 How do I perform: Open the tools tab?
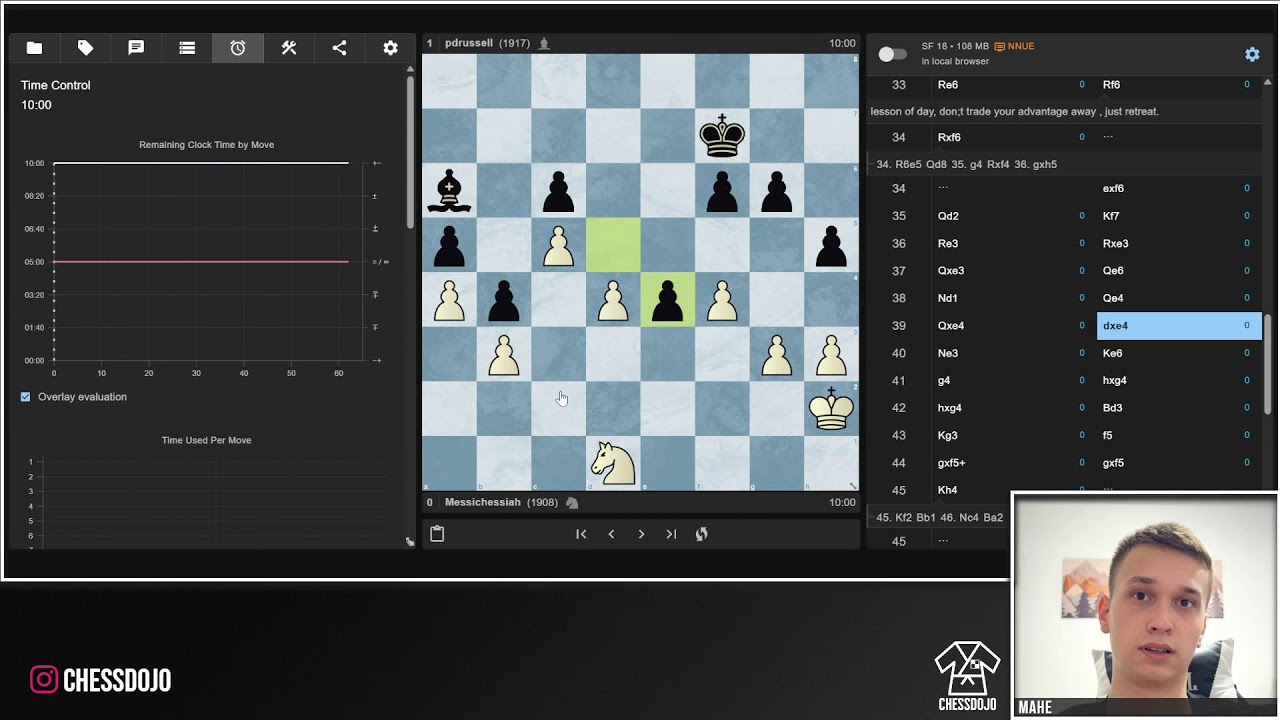(289, 48)
